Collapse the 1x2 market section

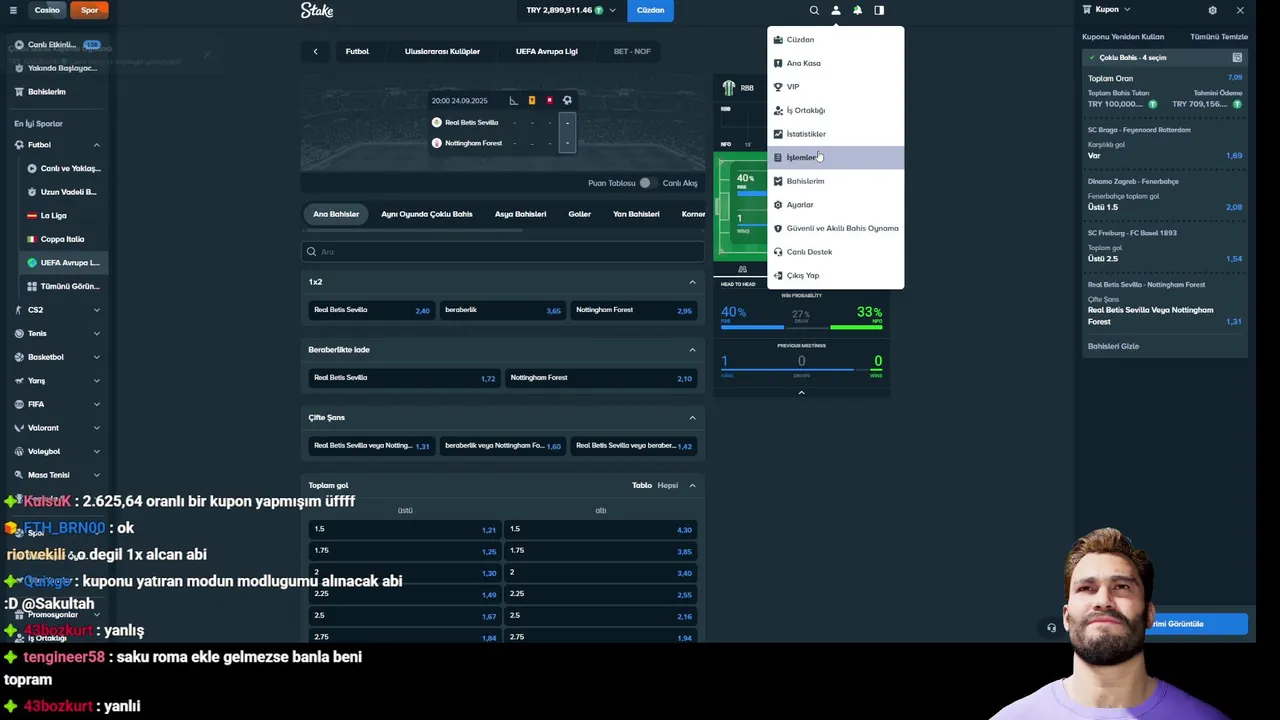point(692,282)
